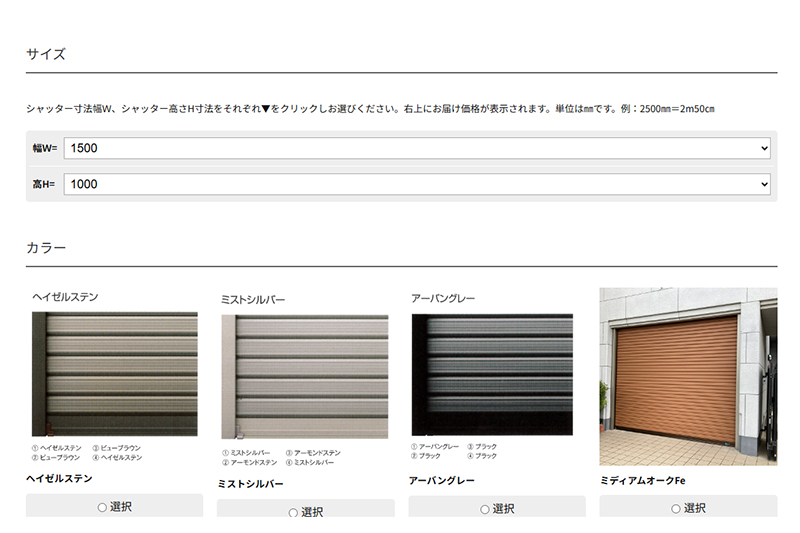Image resolution: width=800 pixels, height=533 pixels.
Task: Click the bold アーバングレー label below image
Action: point(442,480)
